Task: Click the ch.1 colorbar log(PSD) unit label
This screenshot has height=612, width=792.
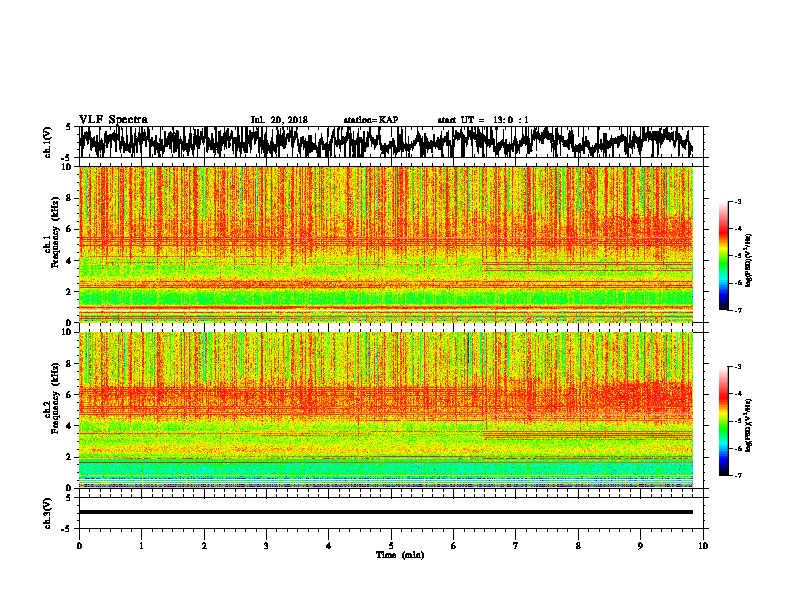Action: (749, 261)
